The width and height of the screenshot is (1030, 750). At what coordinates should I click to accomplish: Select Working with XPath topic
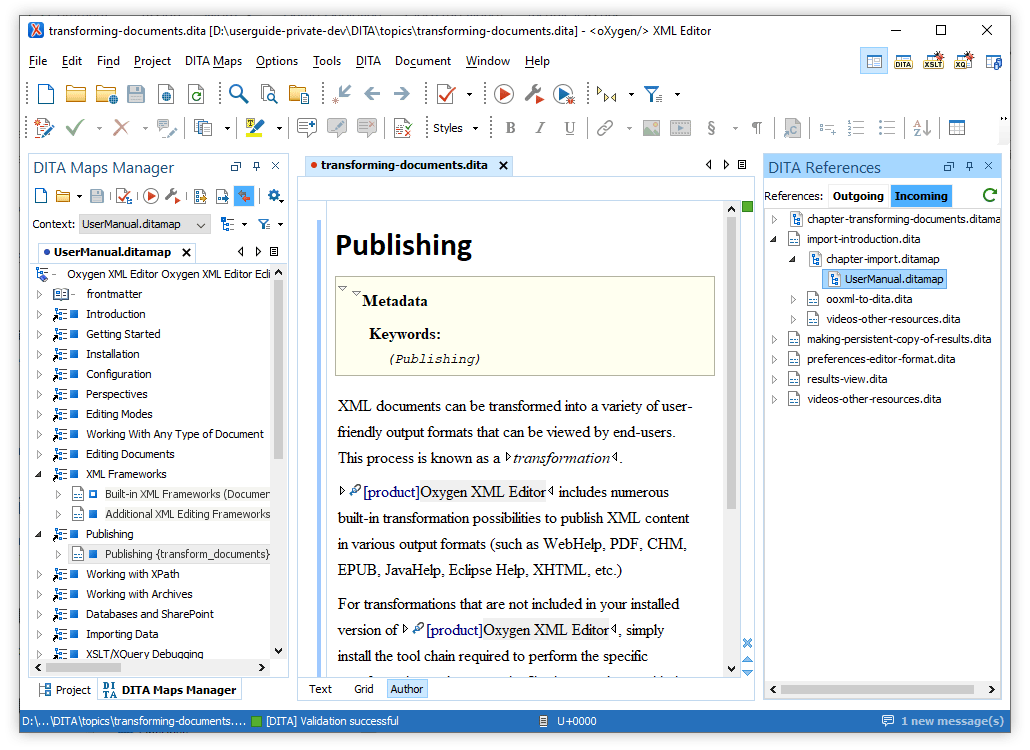pos(133,574)
